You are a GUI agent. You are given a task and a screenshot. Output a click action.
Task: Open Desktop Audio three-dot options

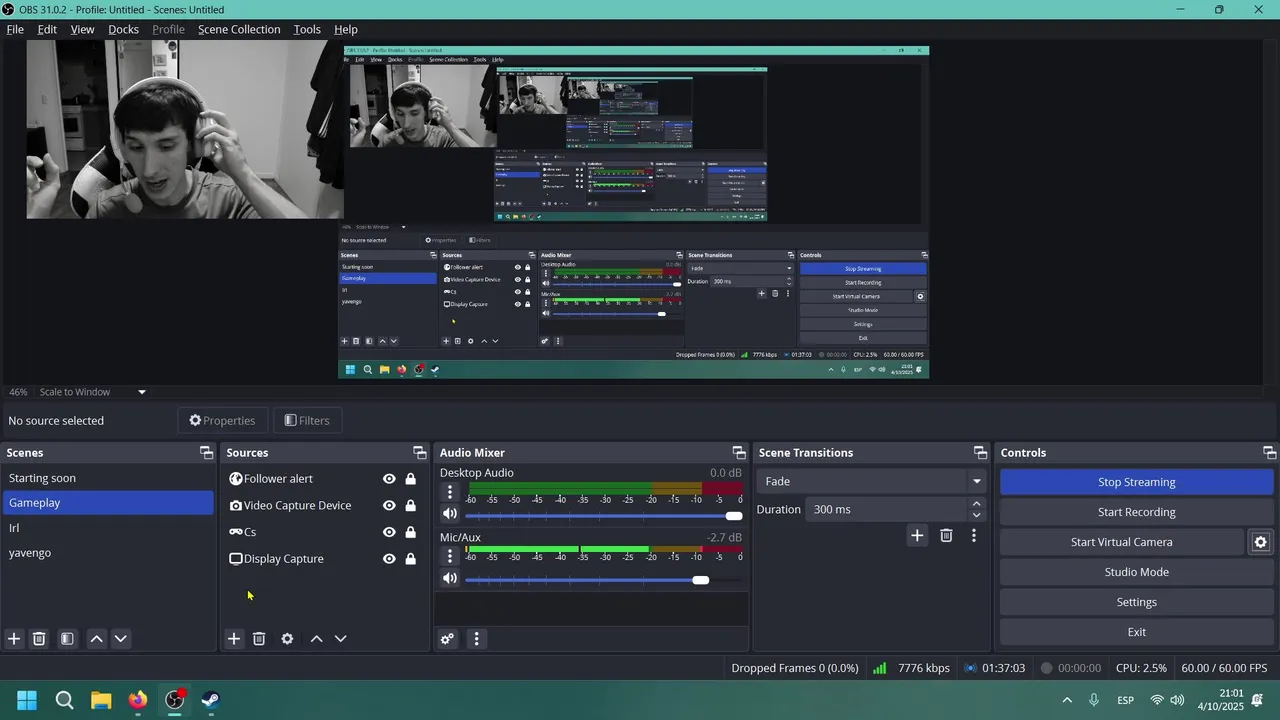point(450,492)
